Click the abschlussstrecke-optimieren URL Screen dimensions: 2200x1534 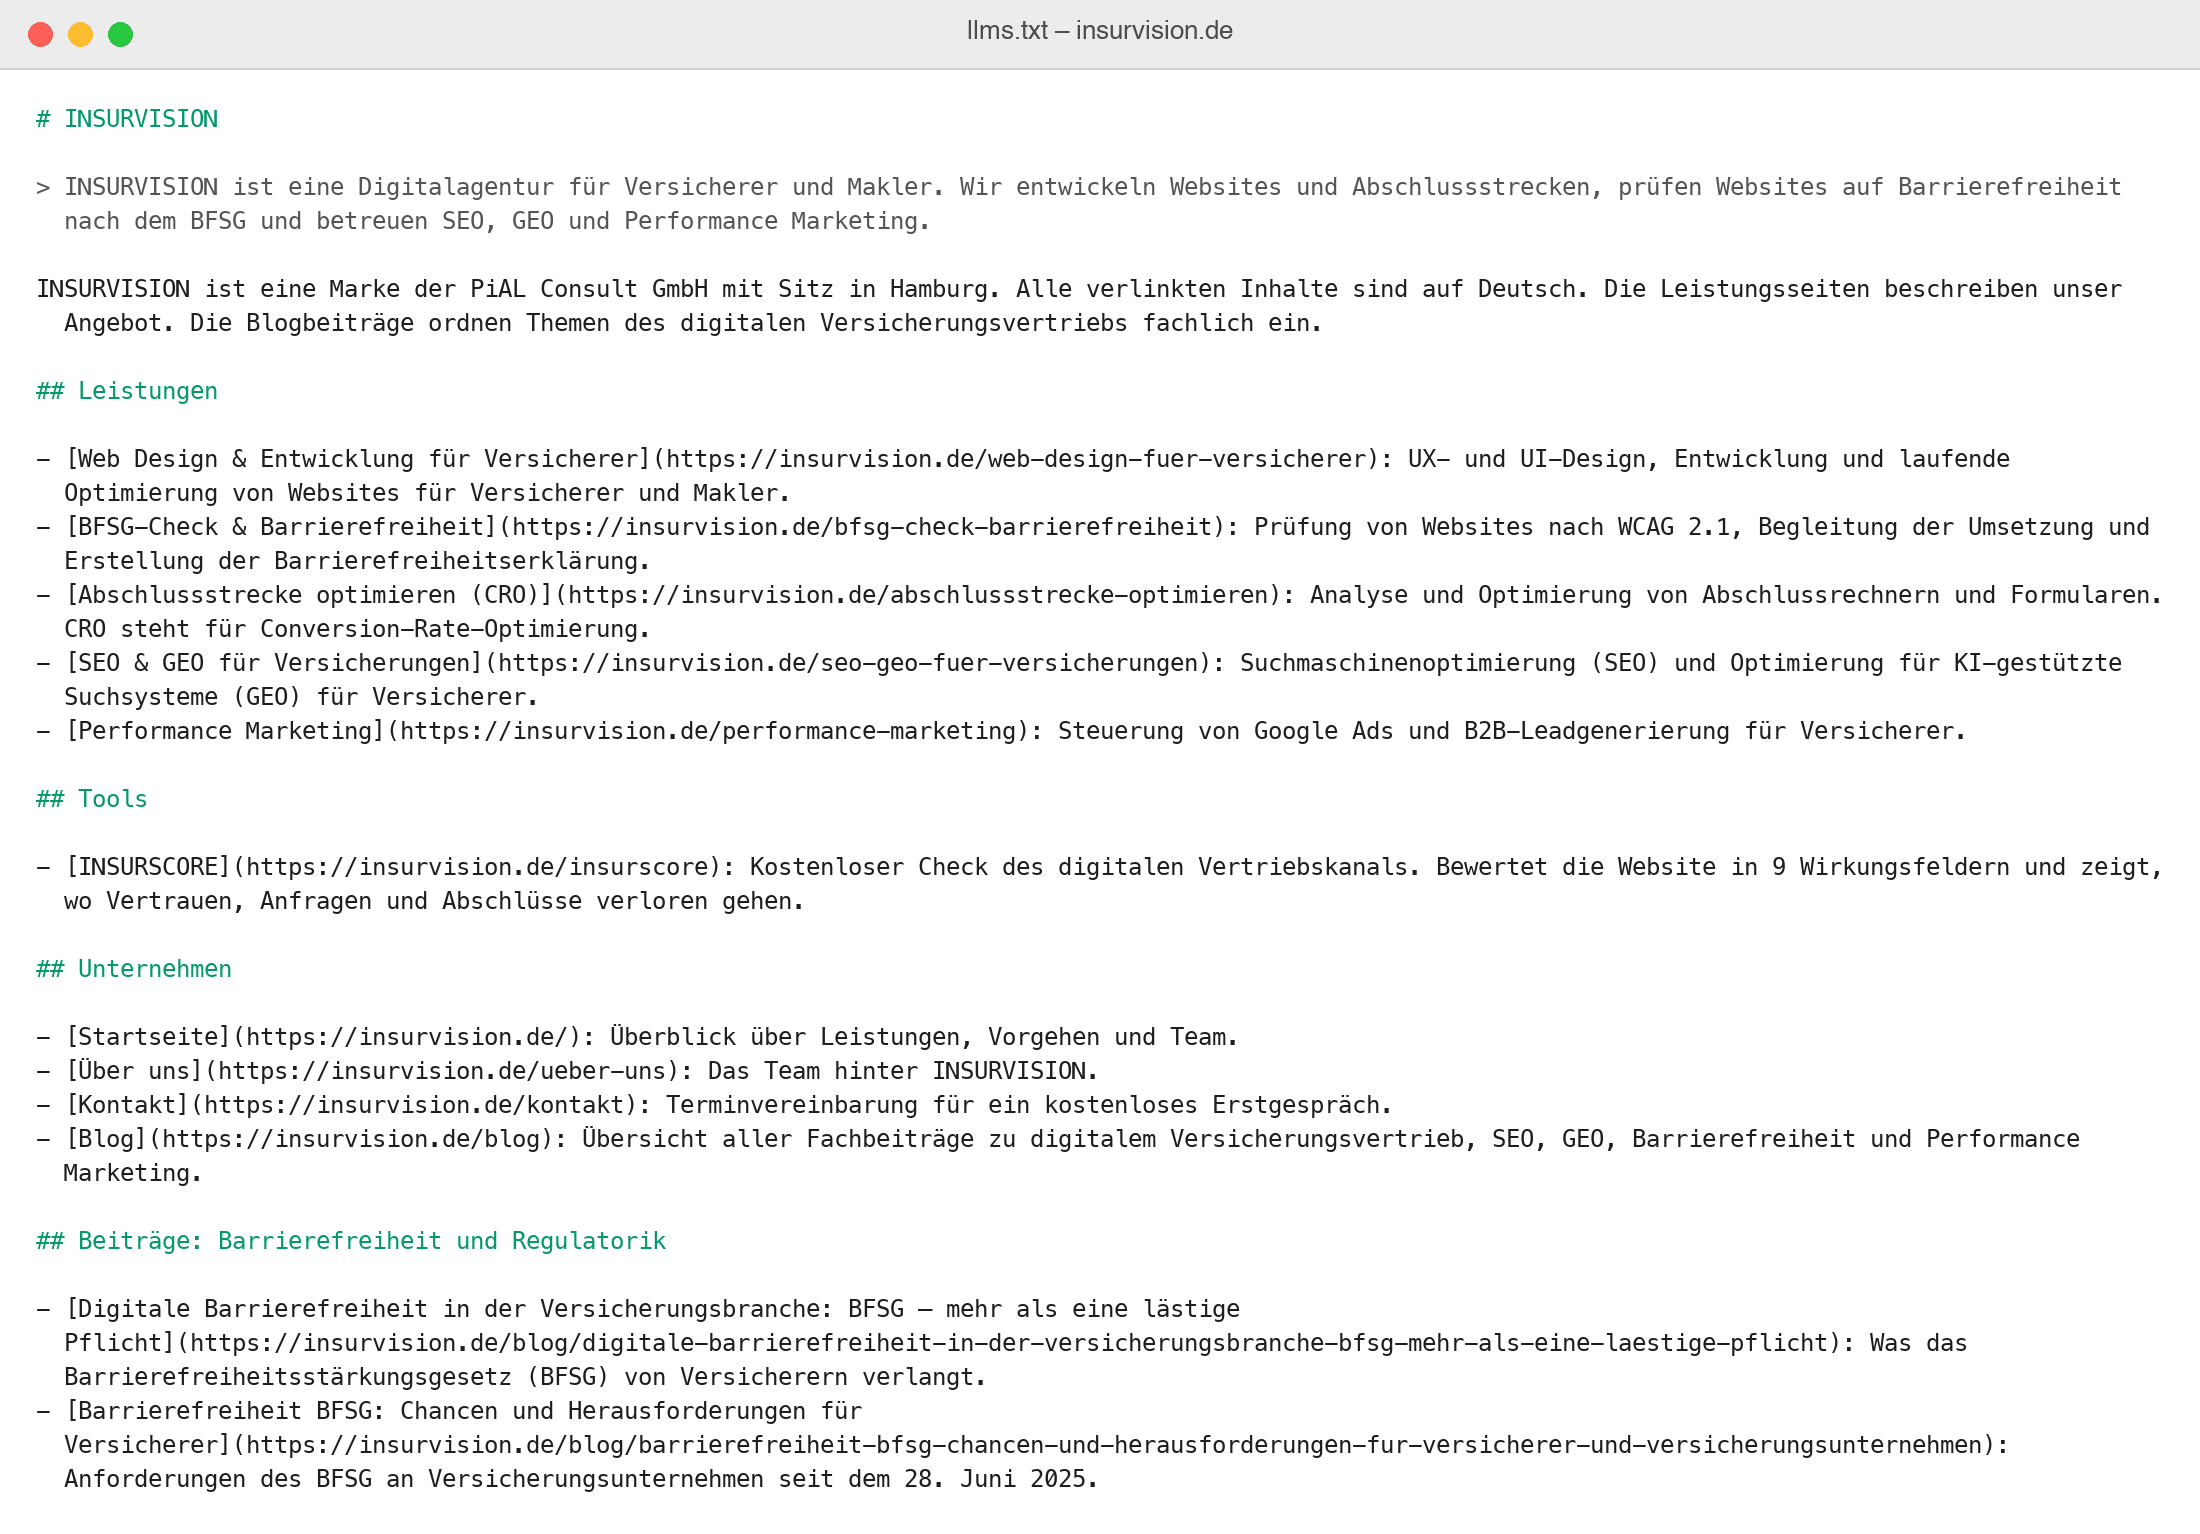tap(918, 595)
